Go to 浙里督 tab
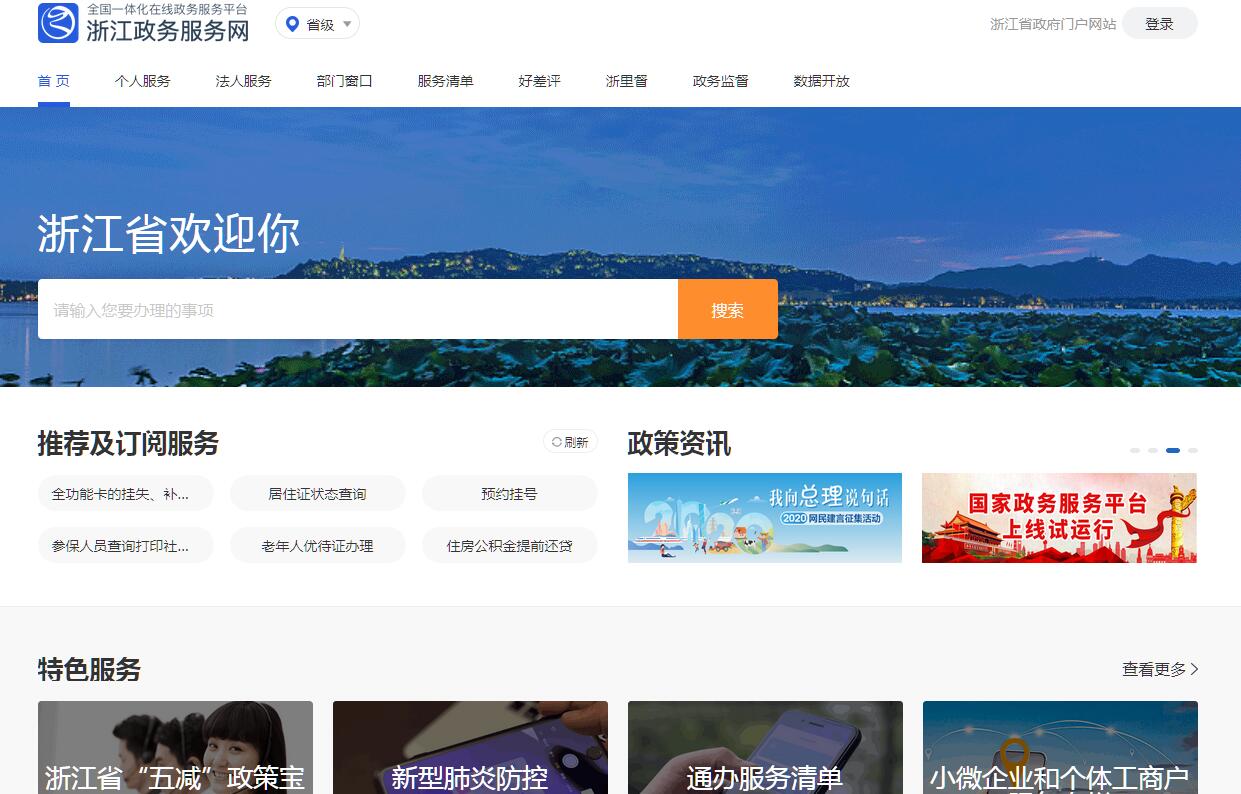This screenshot has width=1241, height=794. [x=626, y=81]
